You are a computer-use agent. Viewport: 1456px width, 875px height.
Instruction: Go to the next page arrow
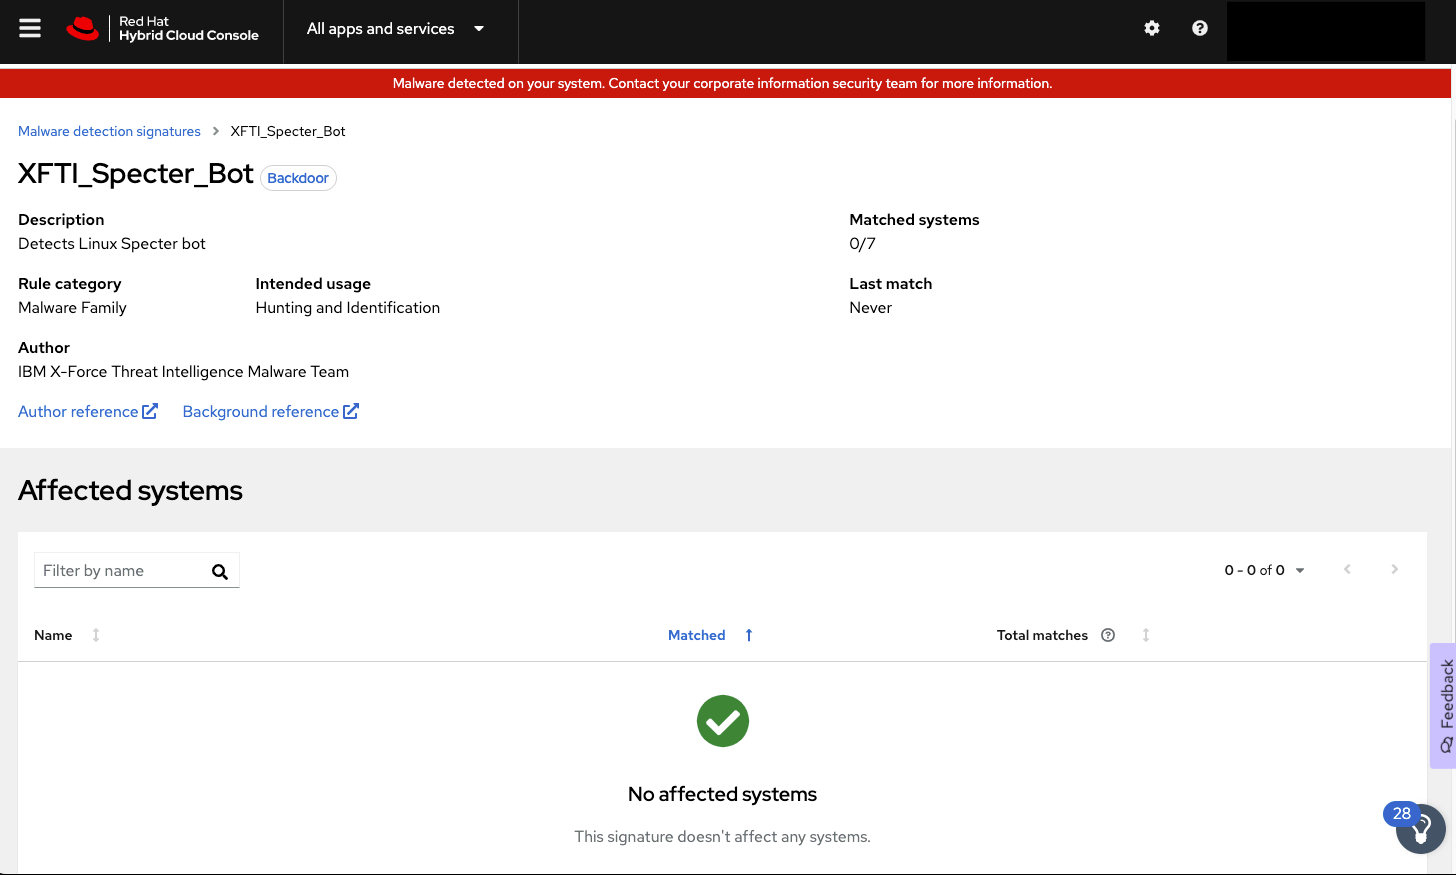coord(1394,569)
